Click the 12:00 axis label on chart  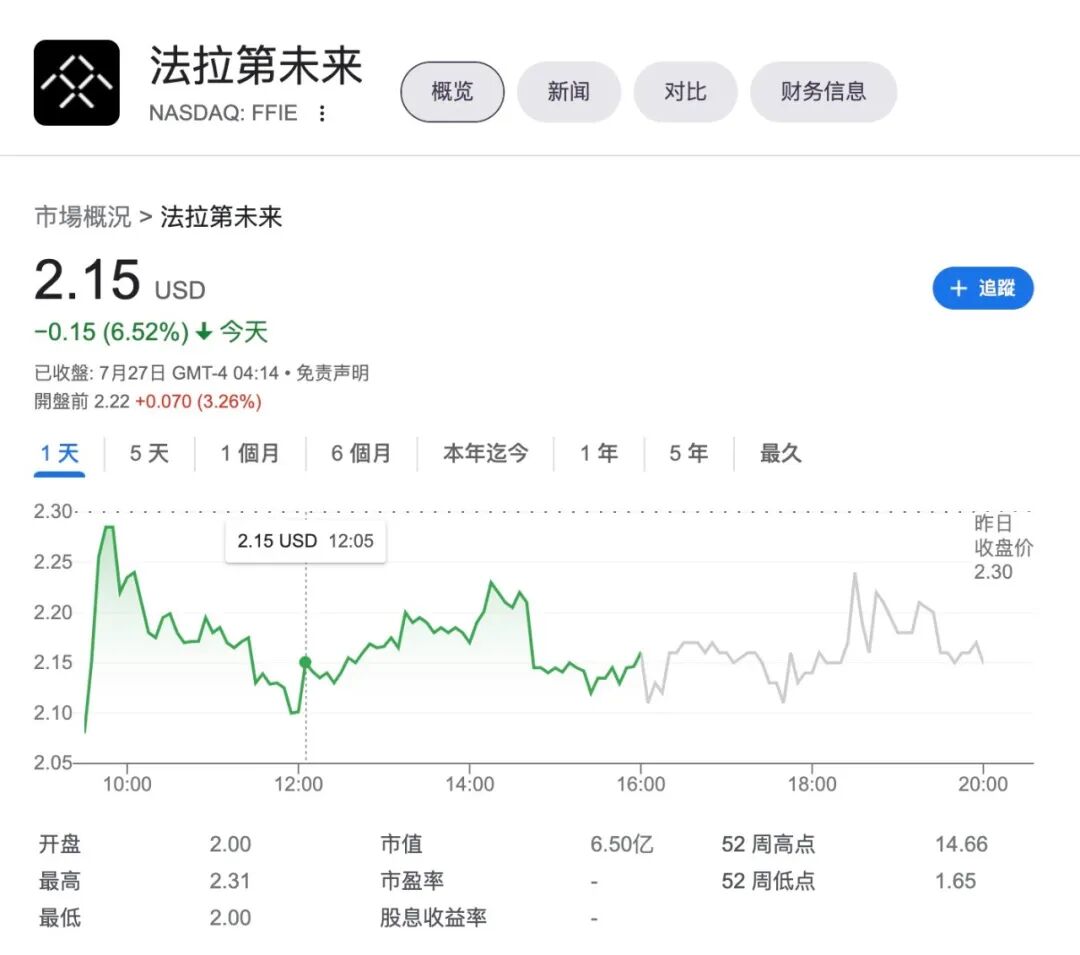point(298,784)
